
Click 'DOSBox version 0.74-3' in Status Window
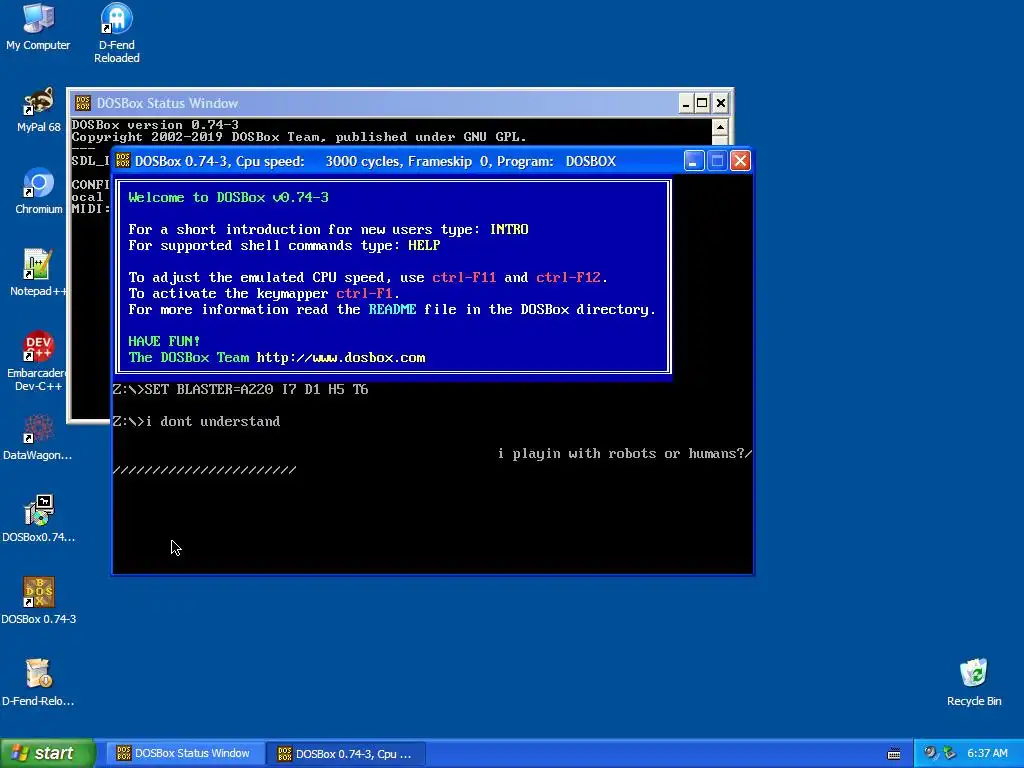click(155, 124)
